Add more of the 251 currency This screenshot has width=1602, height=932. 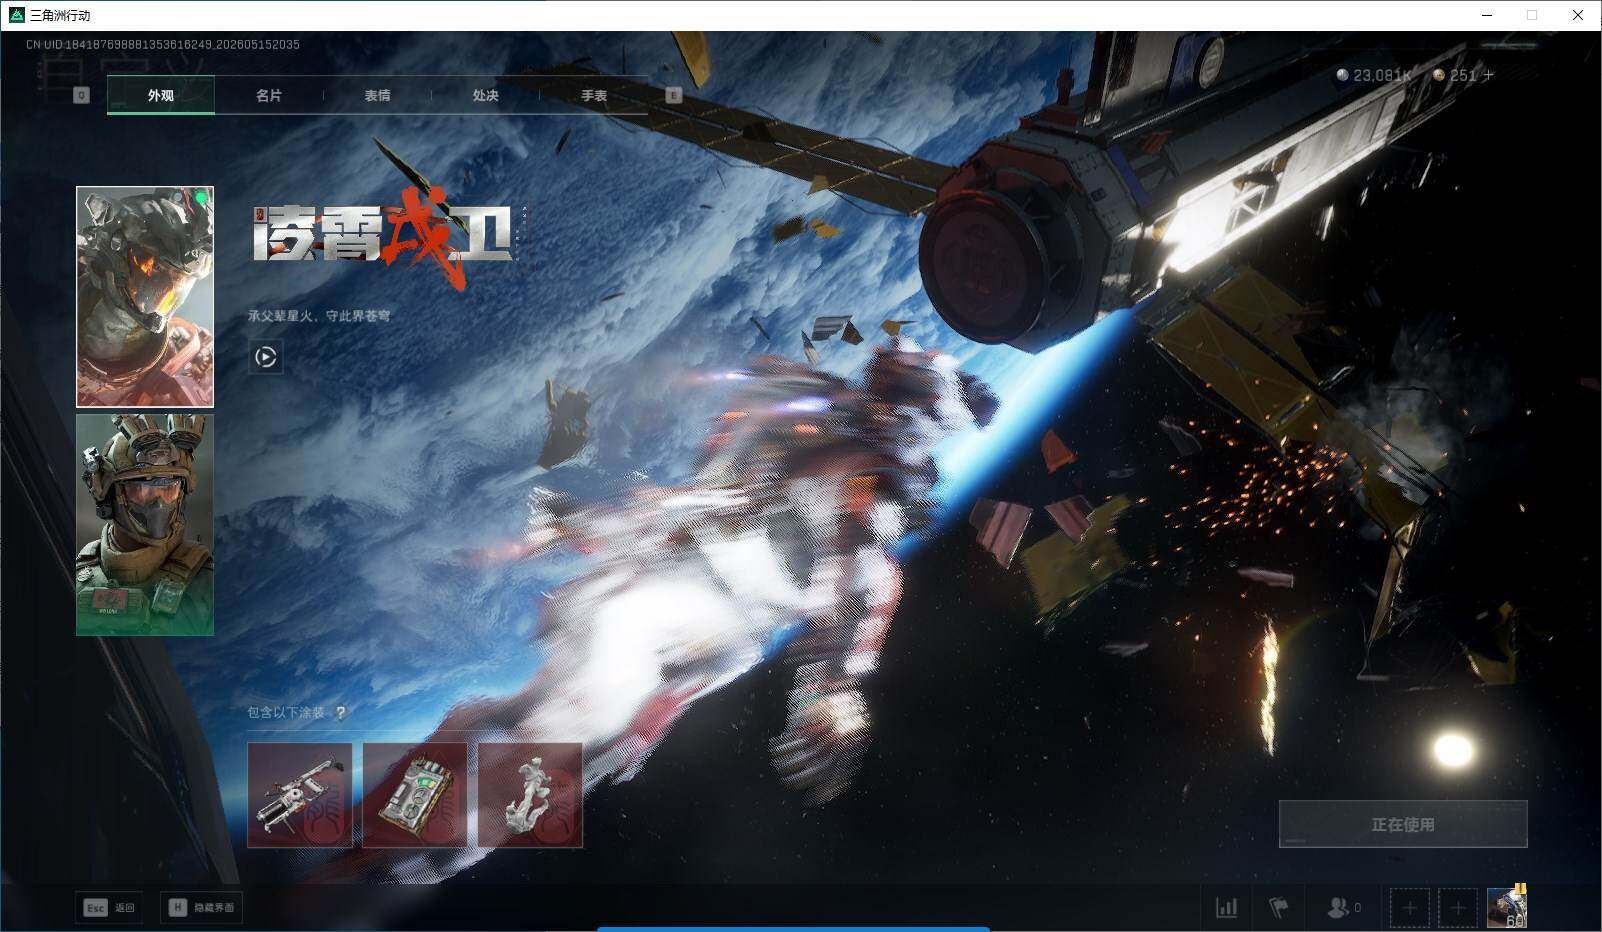click(1489, 75)
